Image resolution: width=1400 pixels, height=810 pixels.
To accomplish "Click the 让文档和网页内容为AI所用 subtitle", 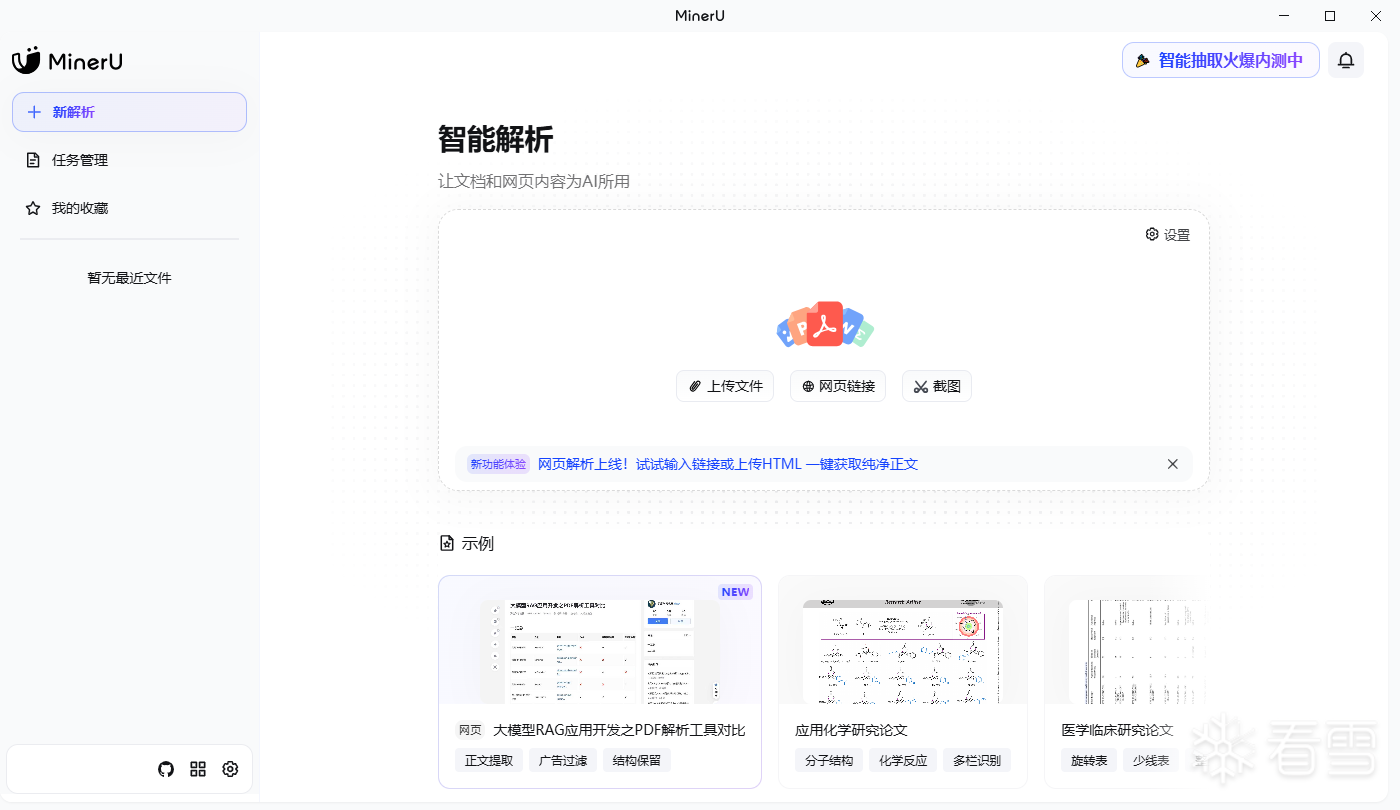I will pos(534,181).
